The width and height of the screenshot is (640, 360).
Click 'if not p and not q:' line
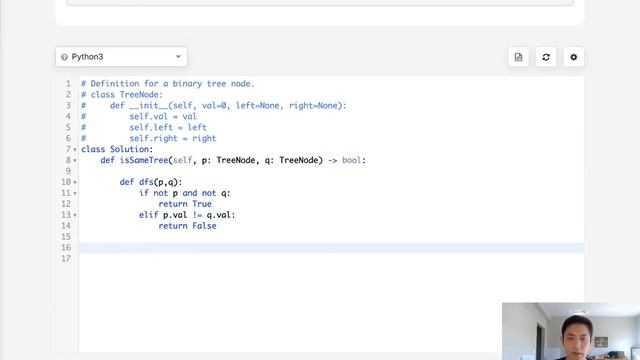click(x=184, y=193)
